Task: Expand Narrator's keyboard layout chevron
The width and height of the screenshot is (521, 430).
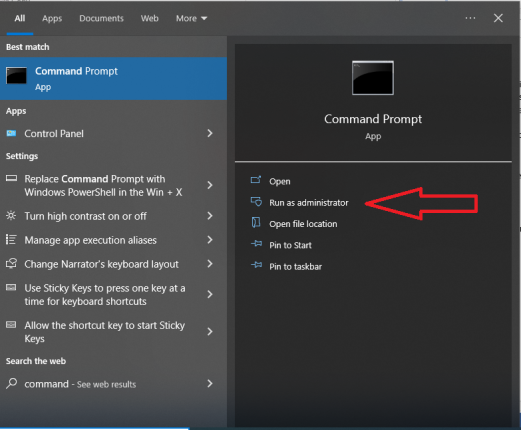Action: tap(210, 264)
